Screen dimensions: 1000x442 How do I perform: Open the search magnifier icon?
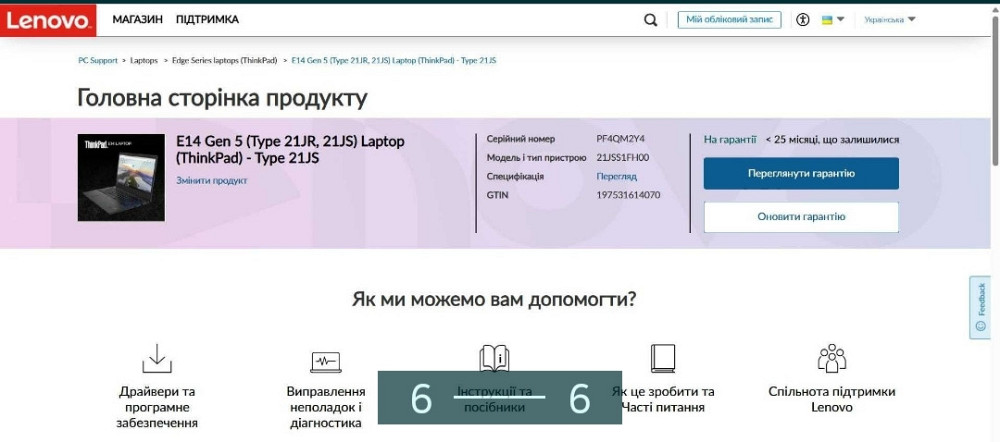point(650,20)
